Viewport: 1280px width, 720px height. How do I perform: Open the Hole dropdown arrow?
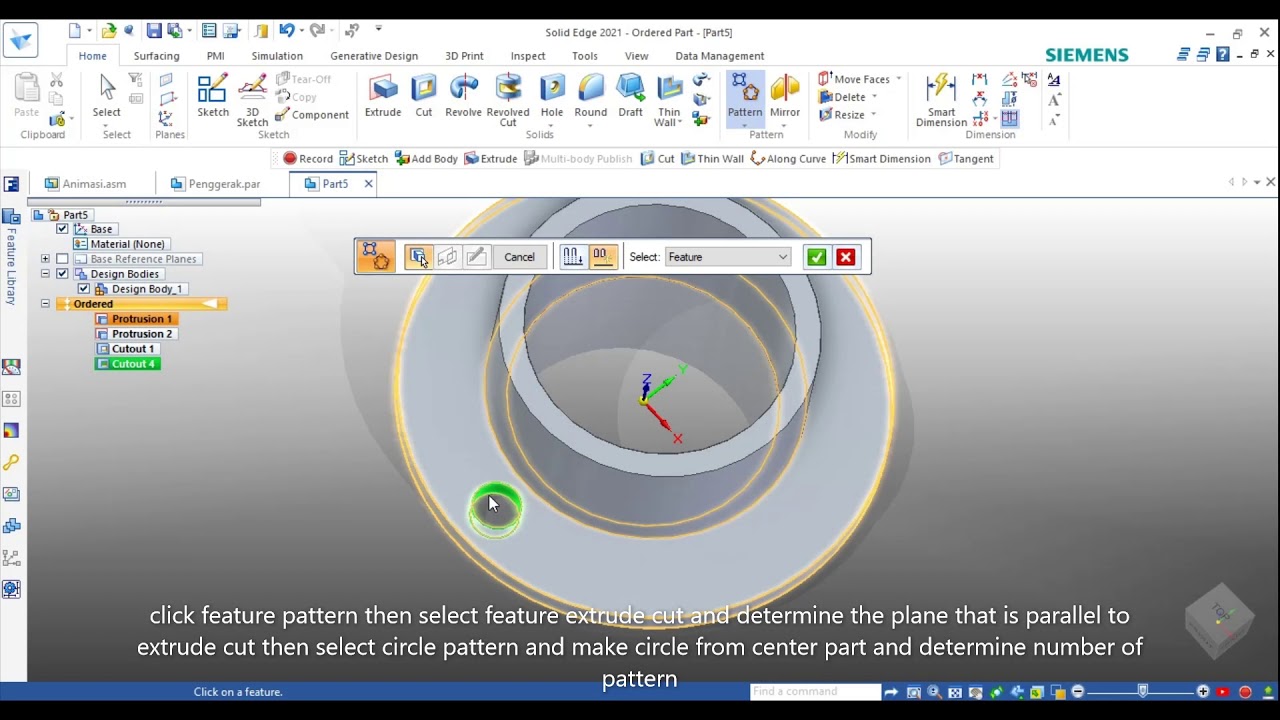click(552, 126)
